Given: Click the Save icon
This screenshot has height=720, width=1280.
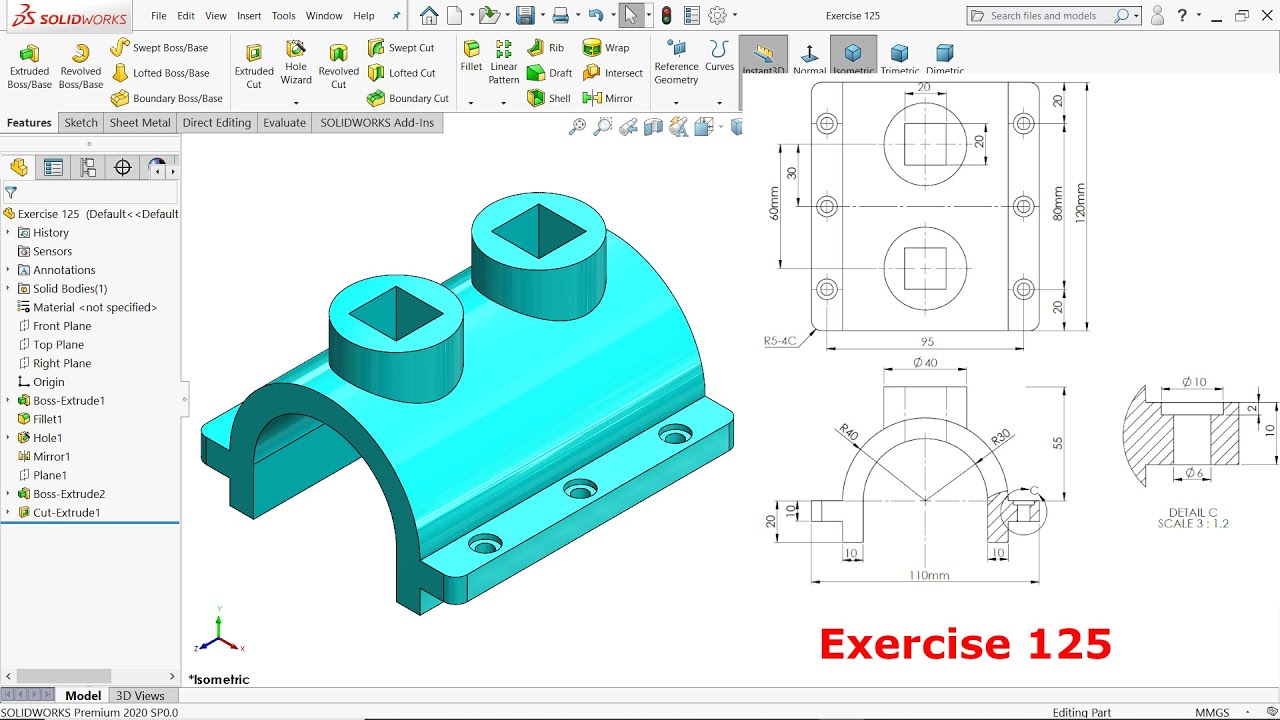Looking at the screenshot, I should (x=525, y=15).
